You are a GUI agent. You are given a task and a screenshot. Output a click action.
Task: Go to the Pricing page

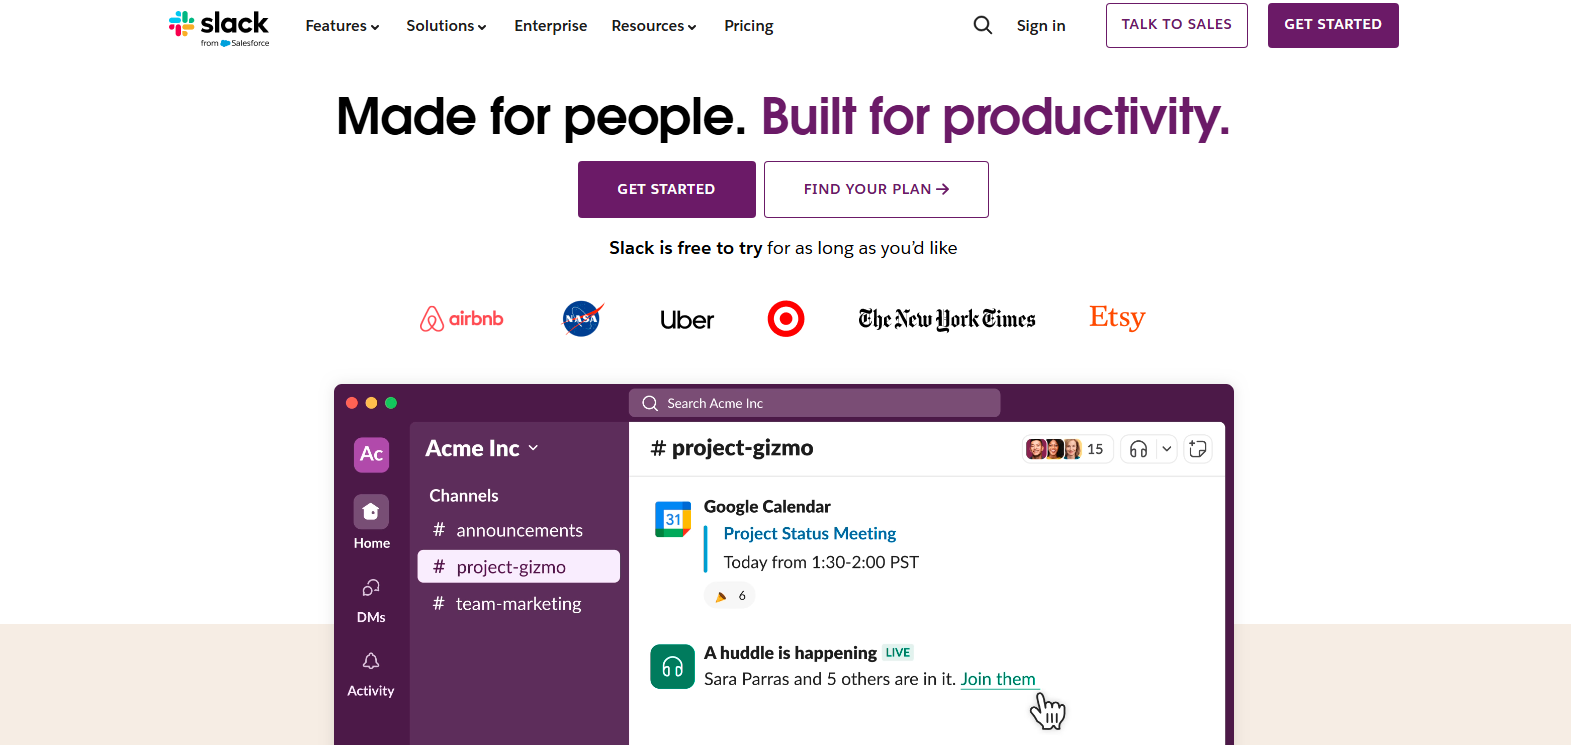(x=749, y=26)
